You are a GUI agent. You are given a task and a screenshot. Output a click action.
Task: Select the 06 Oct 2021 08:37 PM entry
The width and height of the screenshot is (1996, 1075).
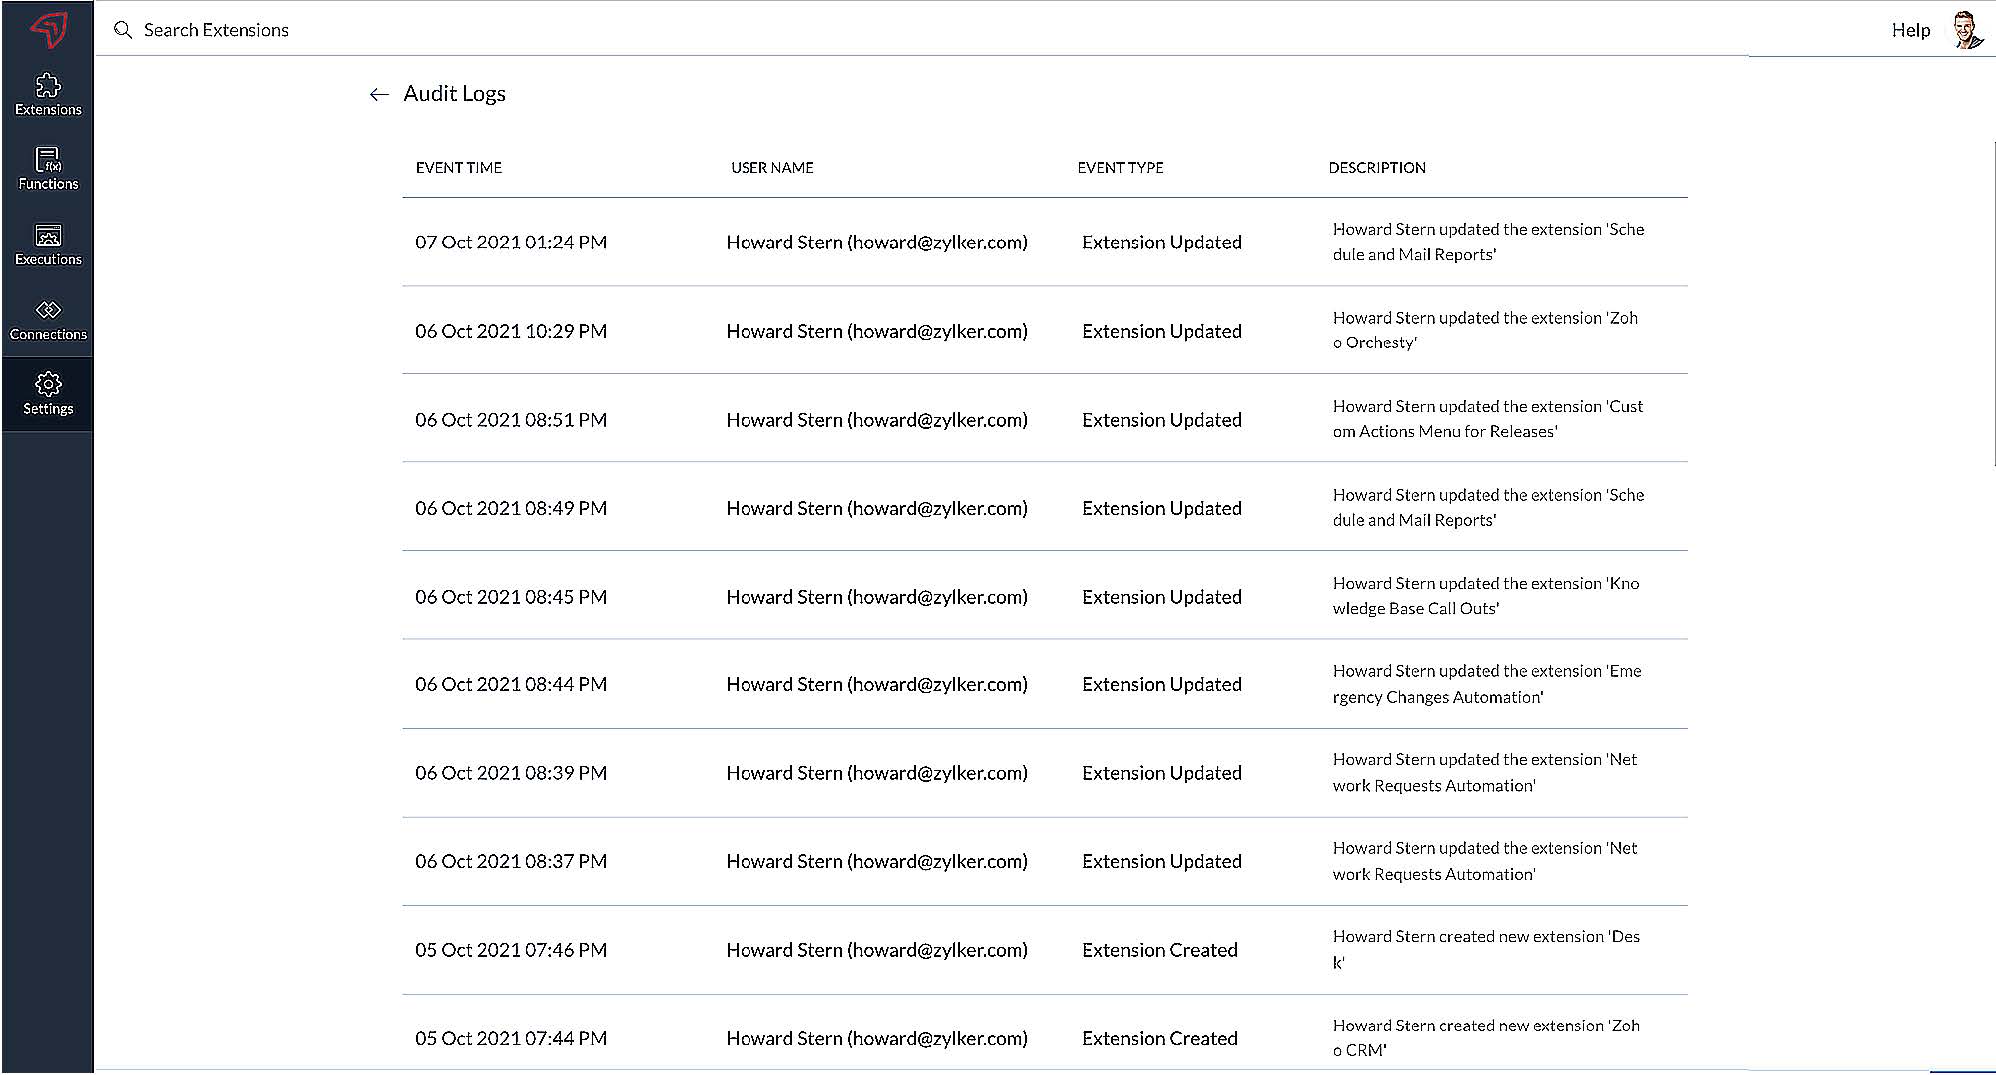click(1045, 861)
